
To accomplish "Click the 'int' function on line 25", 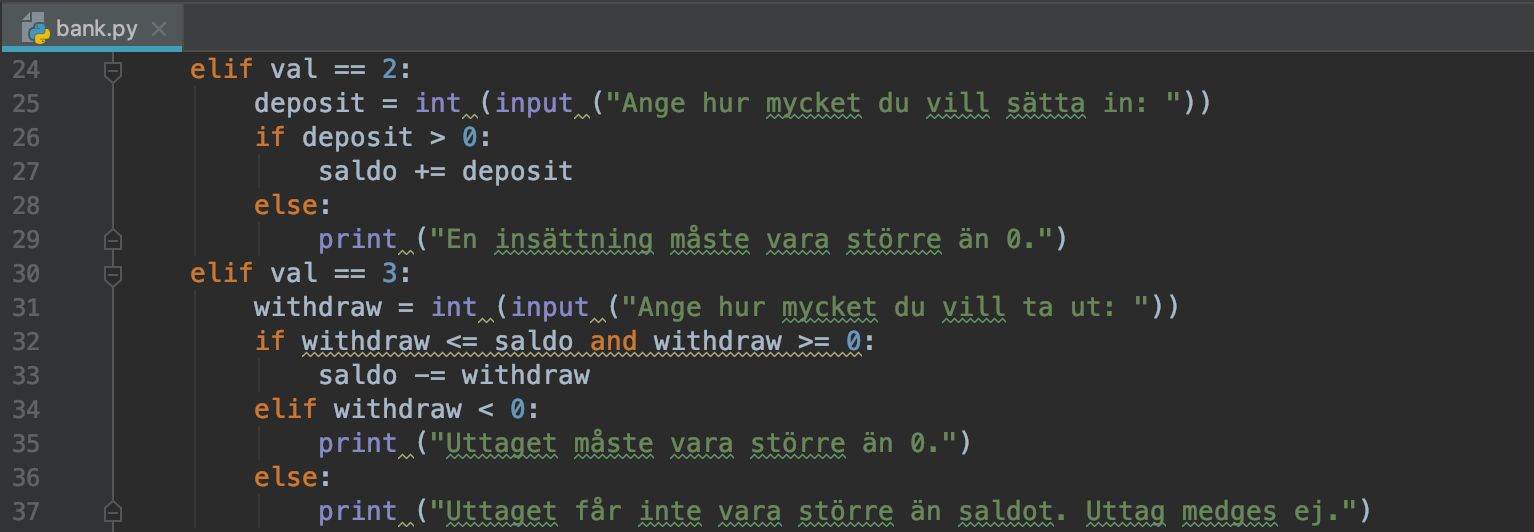I will 437,104.
